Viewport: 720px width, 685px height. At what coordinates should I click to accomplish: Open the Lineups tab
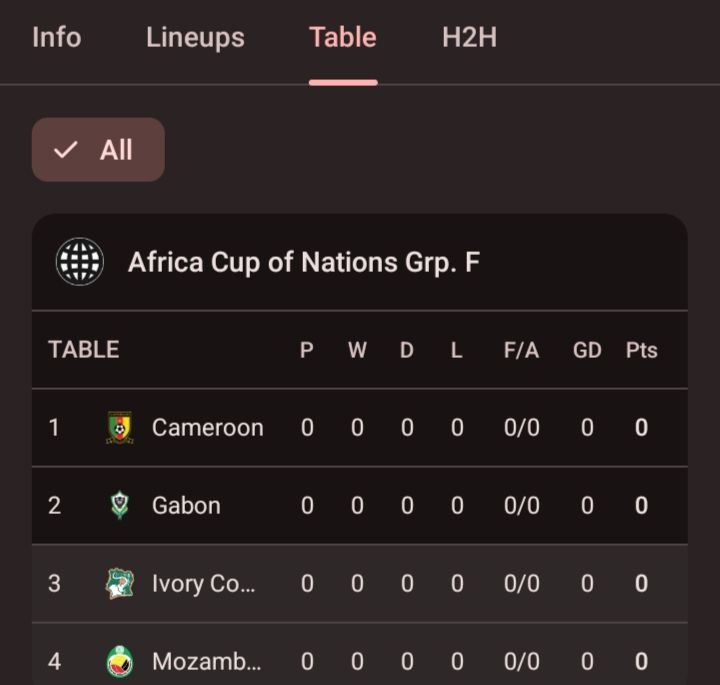point(195,38)
